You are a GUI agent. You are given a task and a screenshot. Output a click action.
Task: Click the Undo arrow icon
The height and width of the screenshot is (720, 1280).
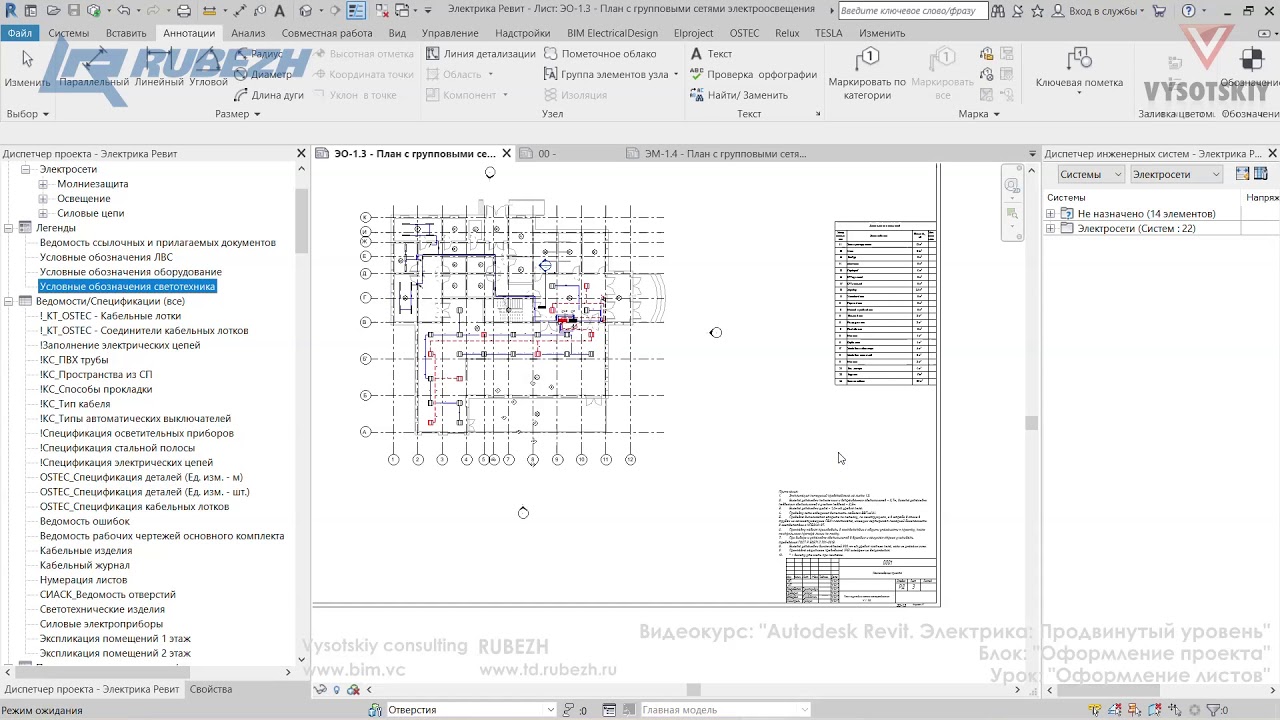pos(124,11)
